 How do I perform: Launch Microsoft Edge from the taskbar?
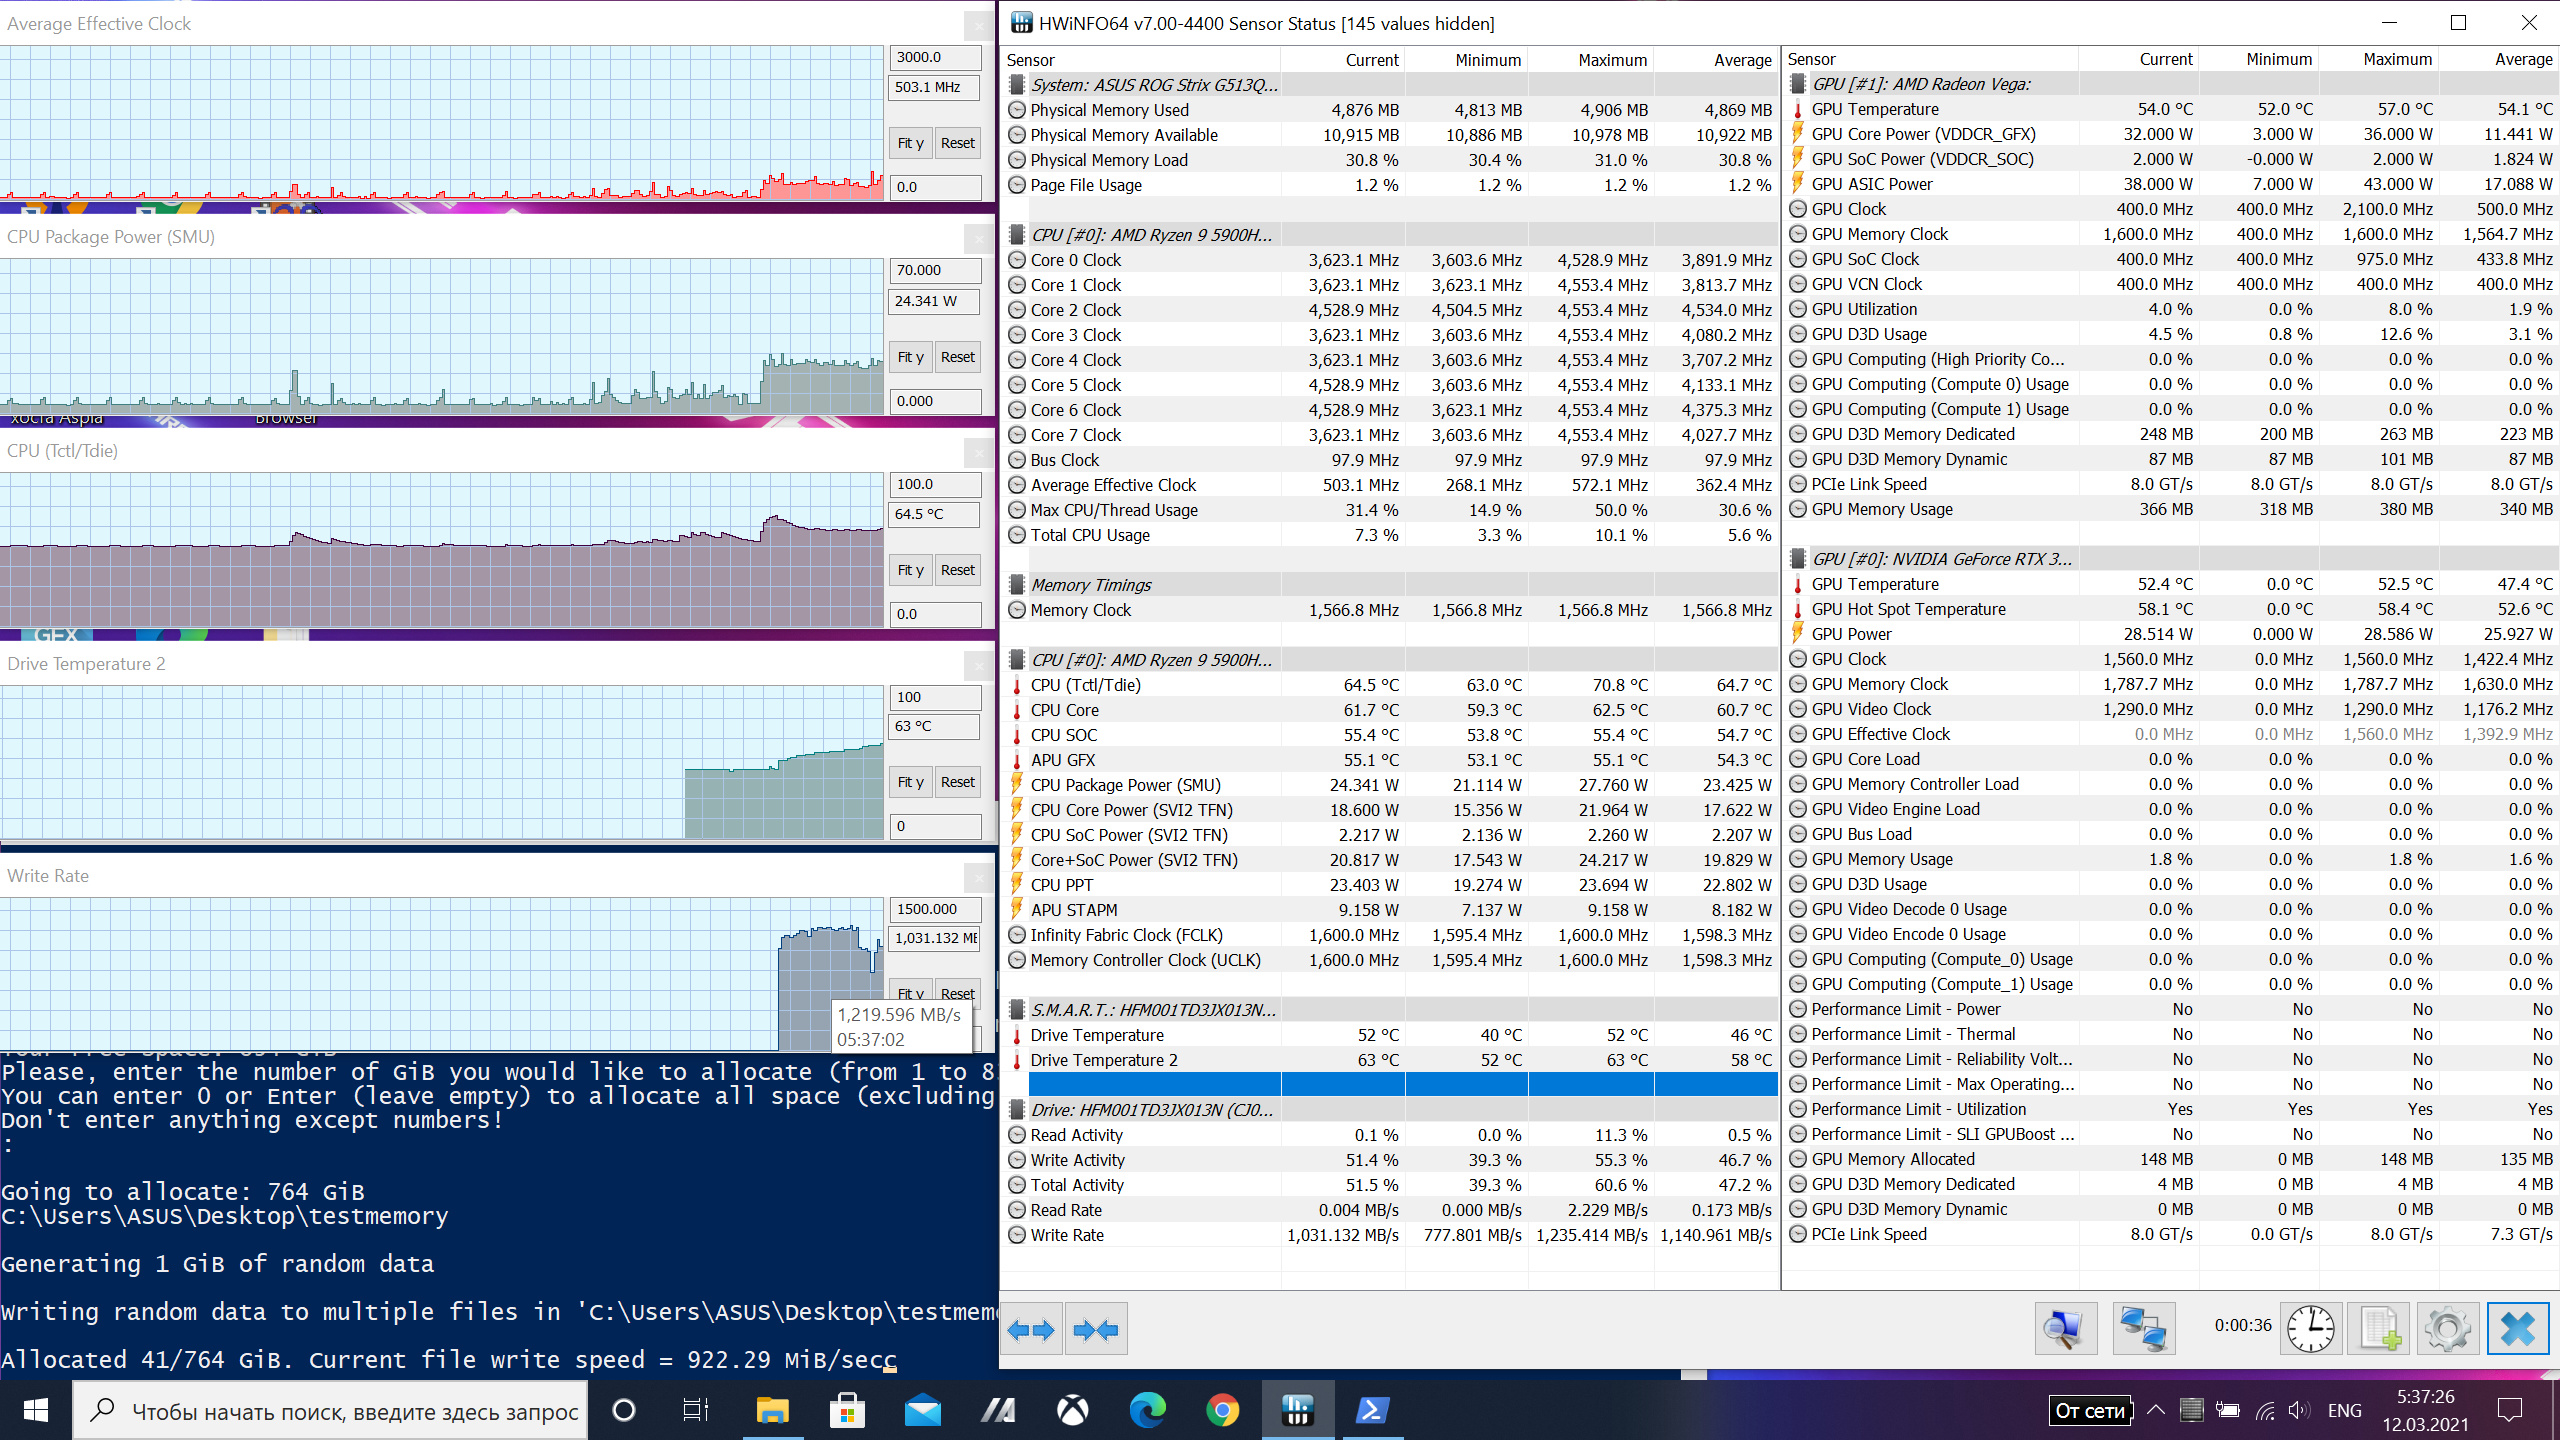coord(1147,1410)
